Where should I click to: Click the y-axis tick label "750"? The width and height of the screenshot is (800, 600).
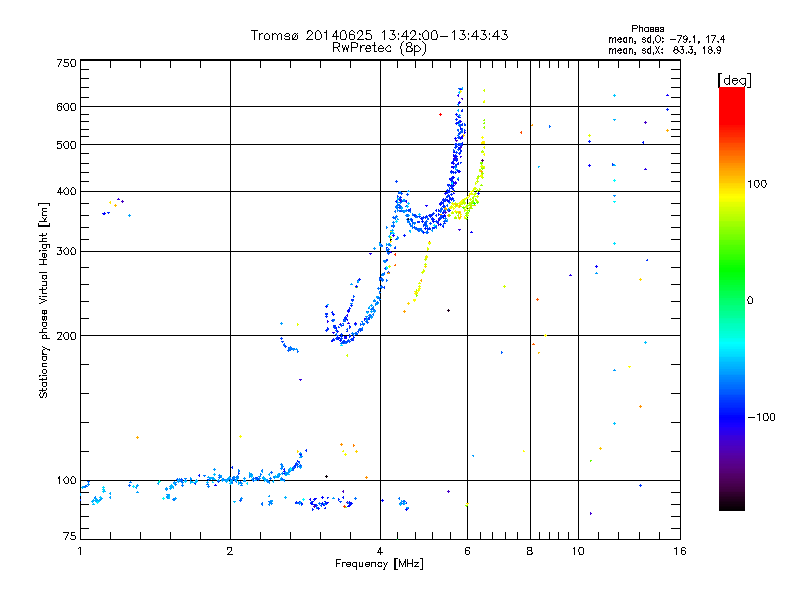[x=66, y=63]
